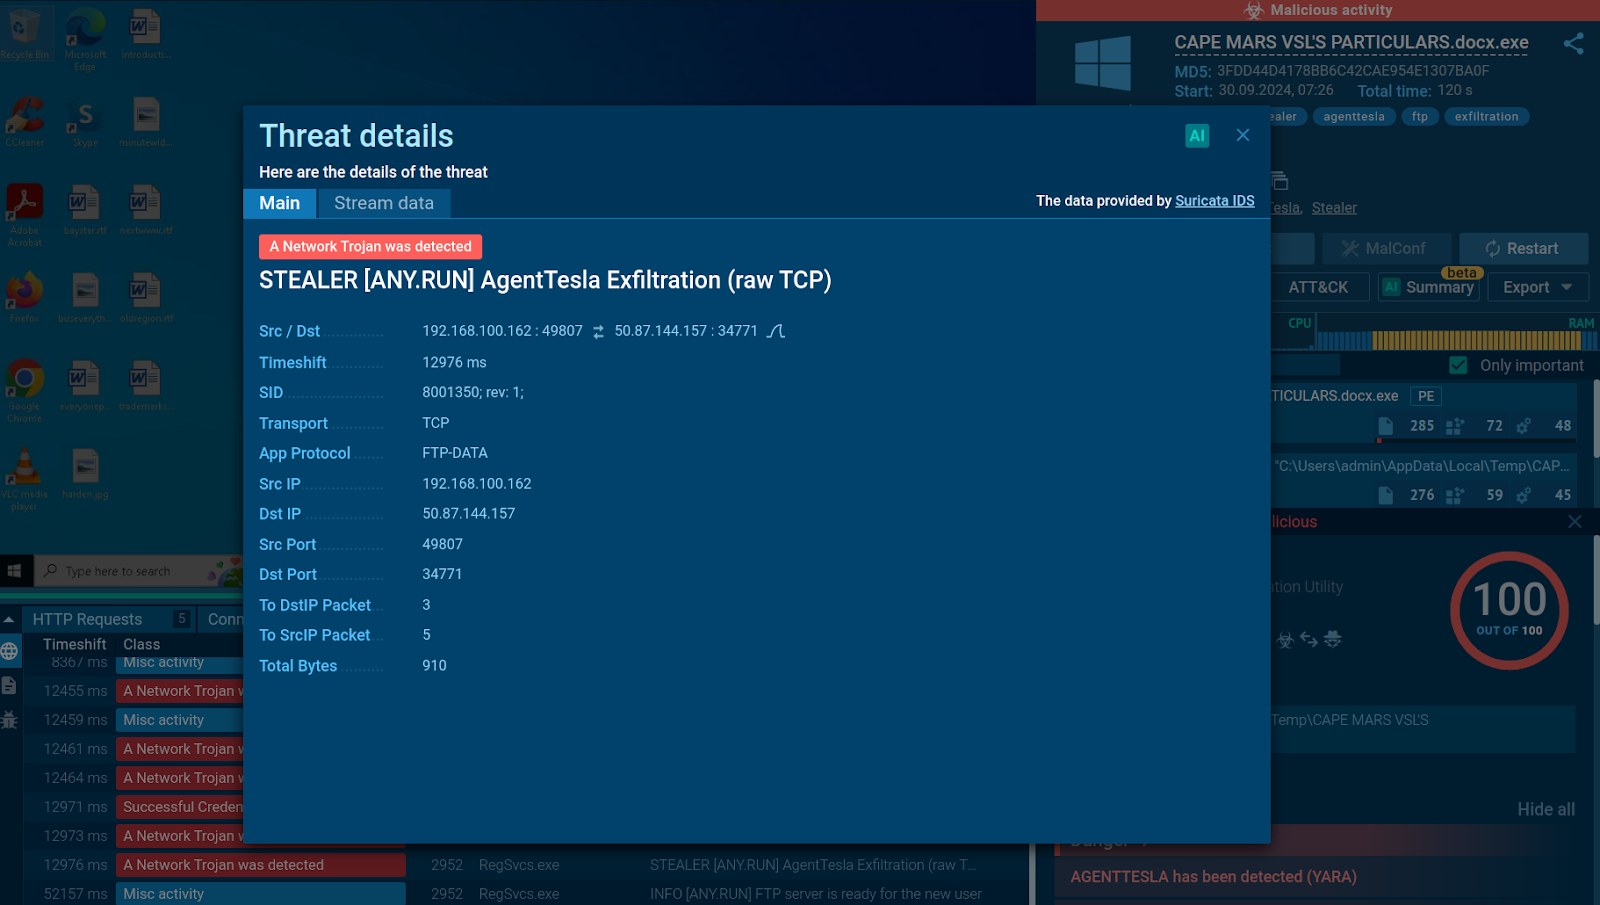Close the Threat details dialog
Image resolution: width=1600 pixels, height=905 pixels.
(1243, 135)
